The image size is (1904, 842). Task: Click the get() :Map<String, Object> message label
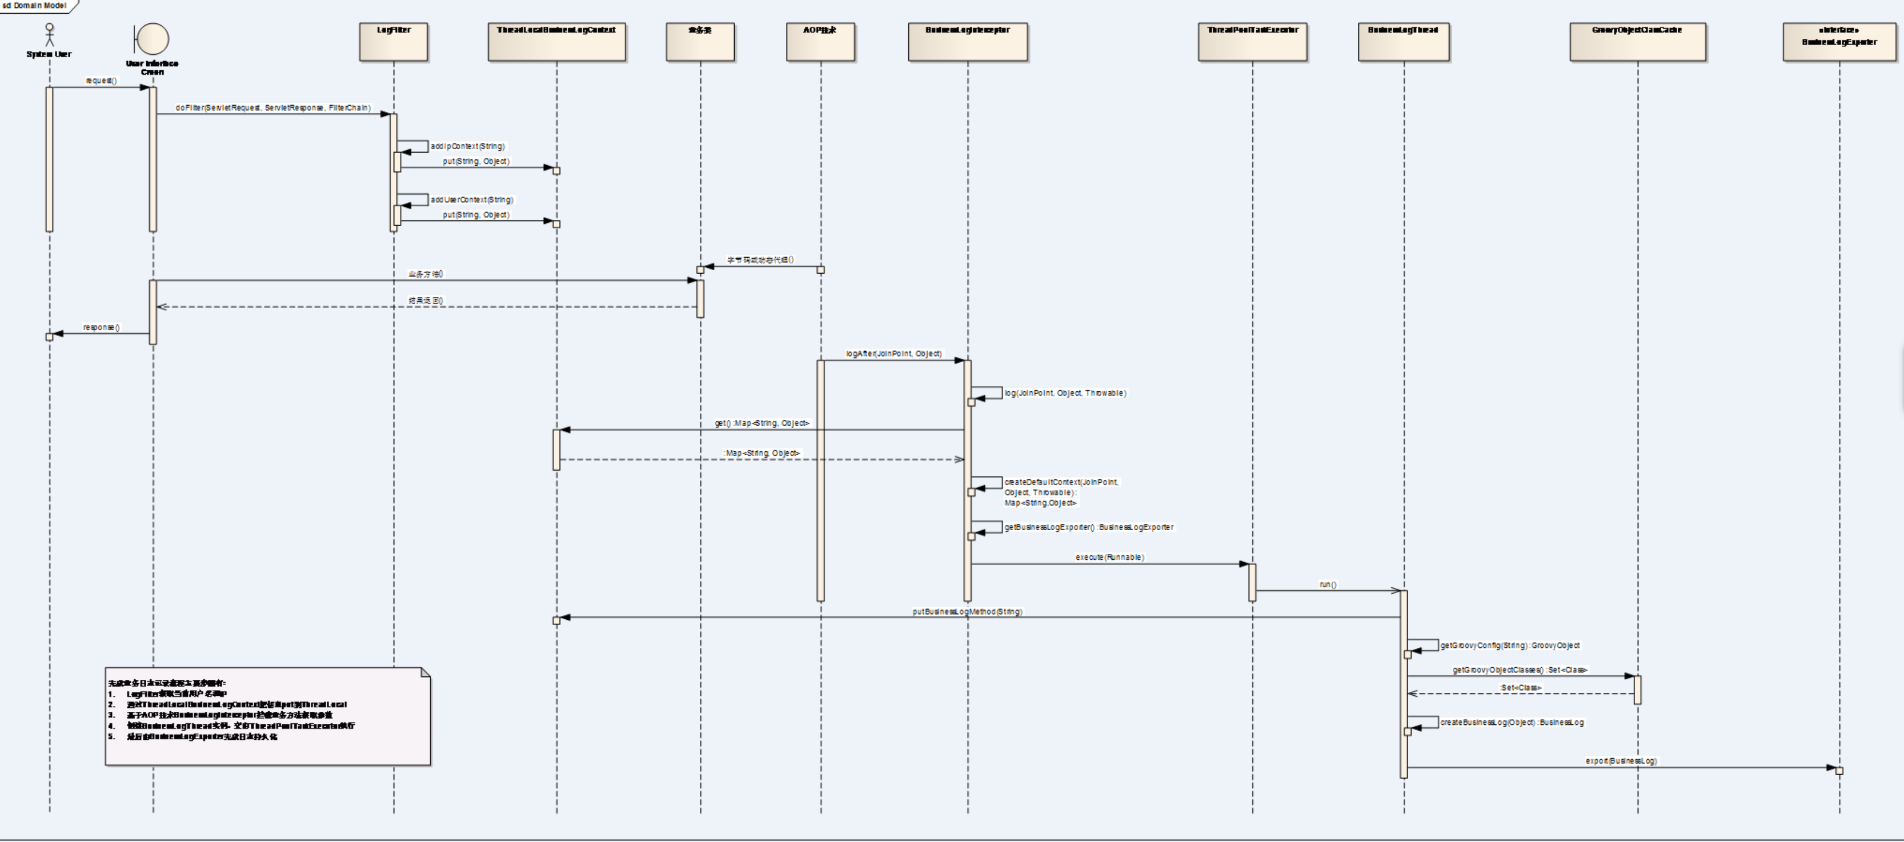pos(762,424)
